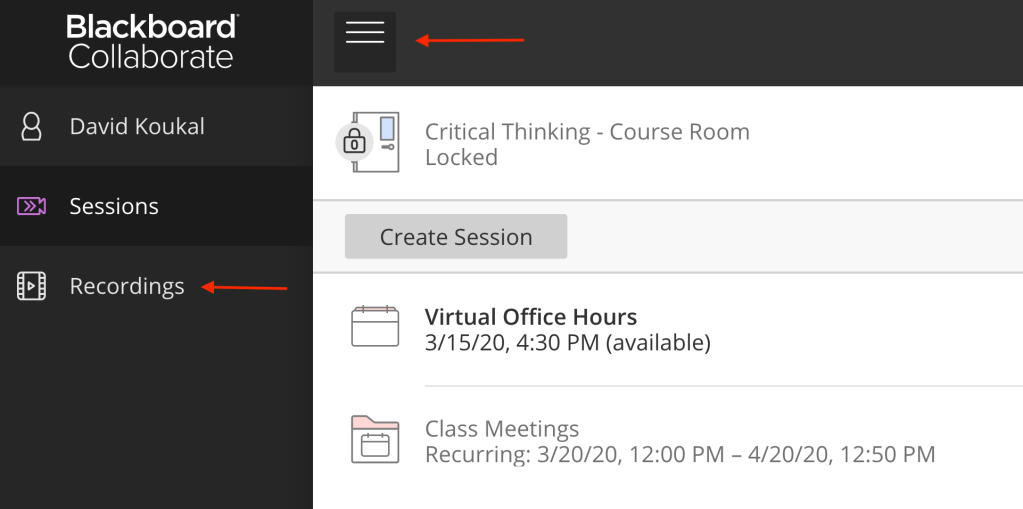Viewport: 1023px width, 509px height.
Task: Open the Virtual Office Hours session
Action: [531, 317]
